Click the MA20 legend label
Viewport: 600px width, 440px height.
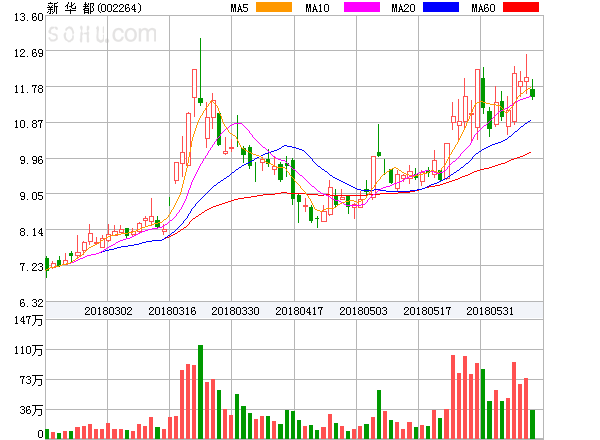[403, 8]
